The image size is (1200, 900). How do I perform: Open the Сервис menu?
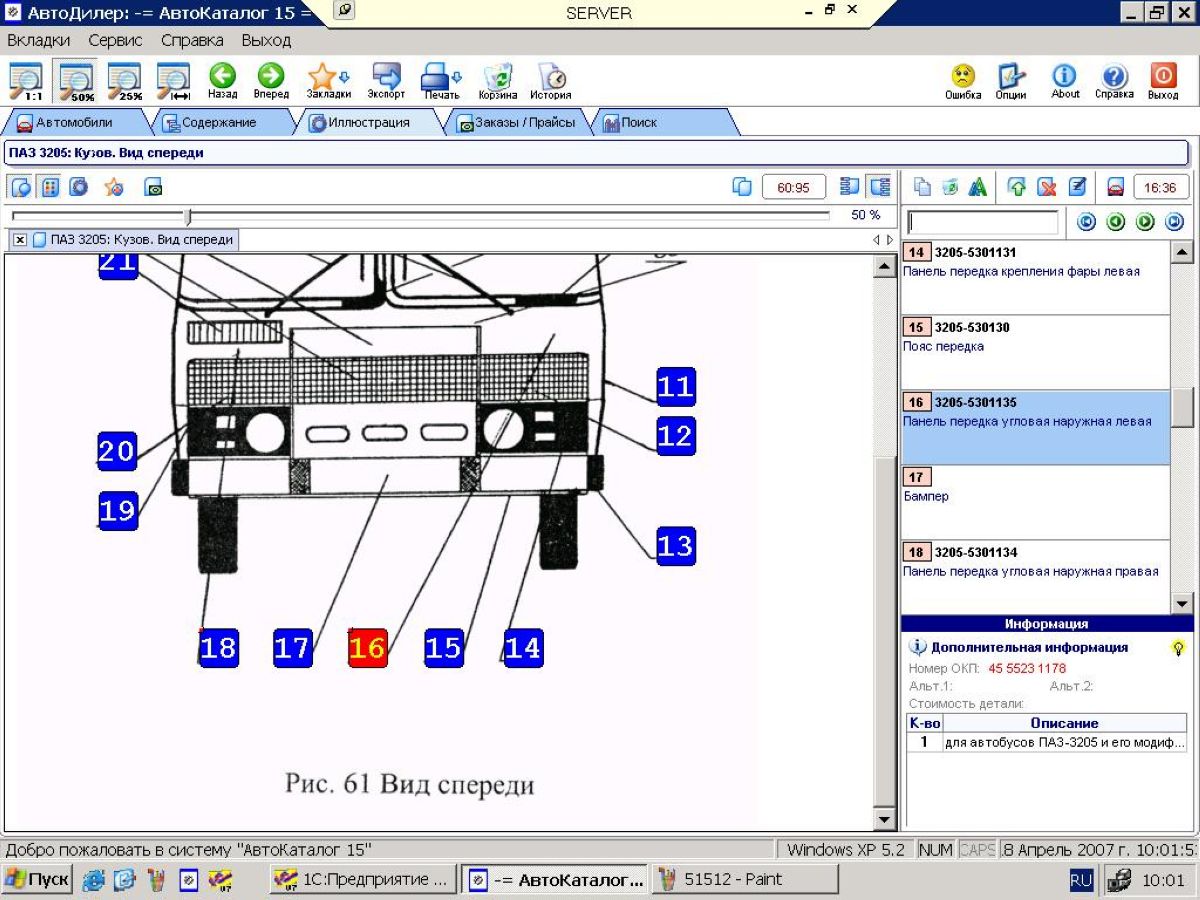(115, 41)
